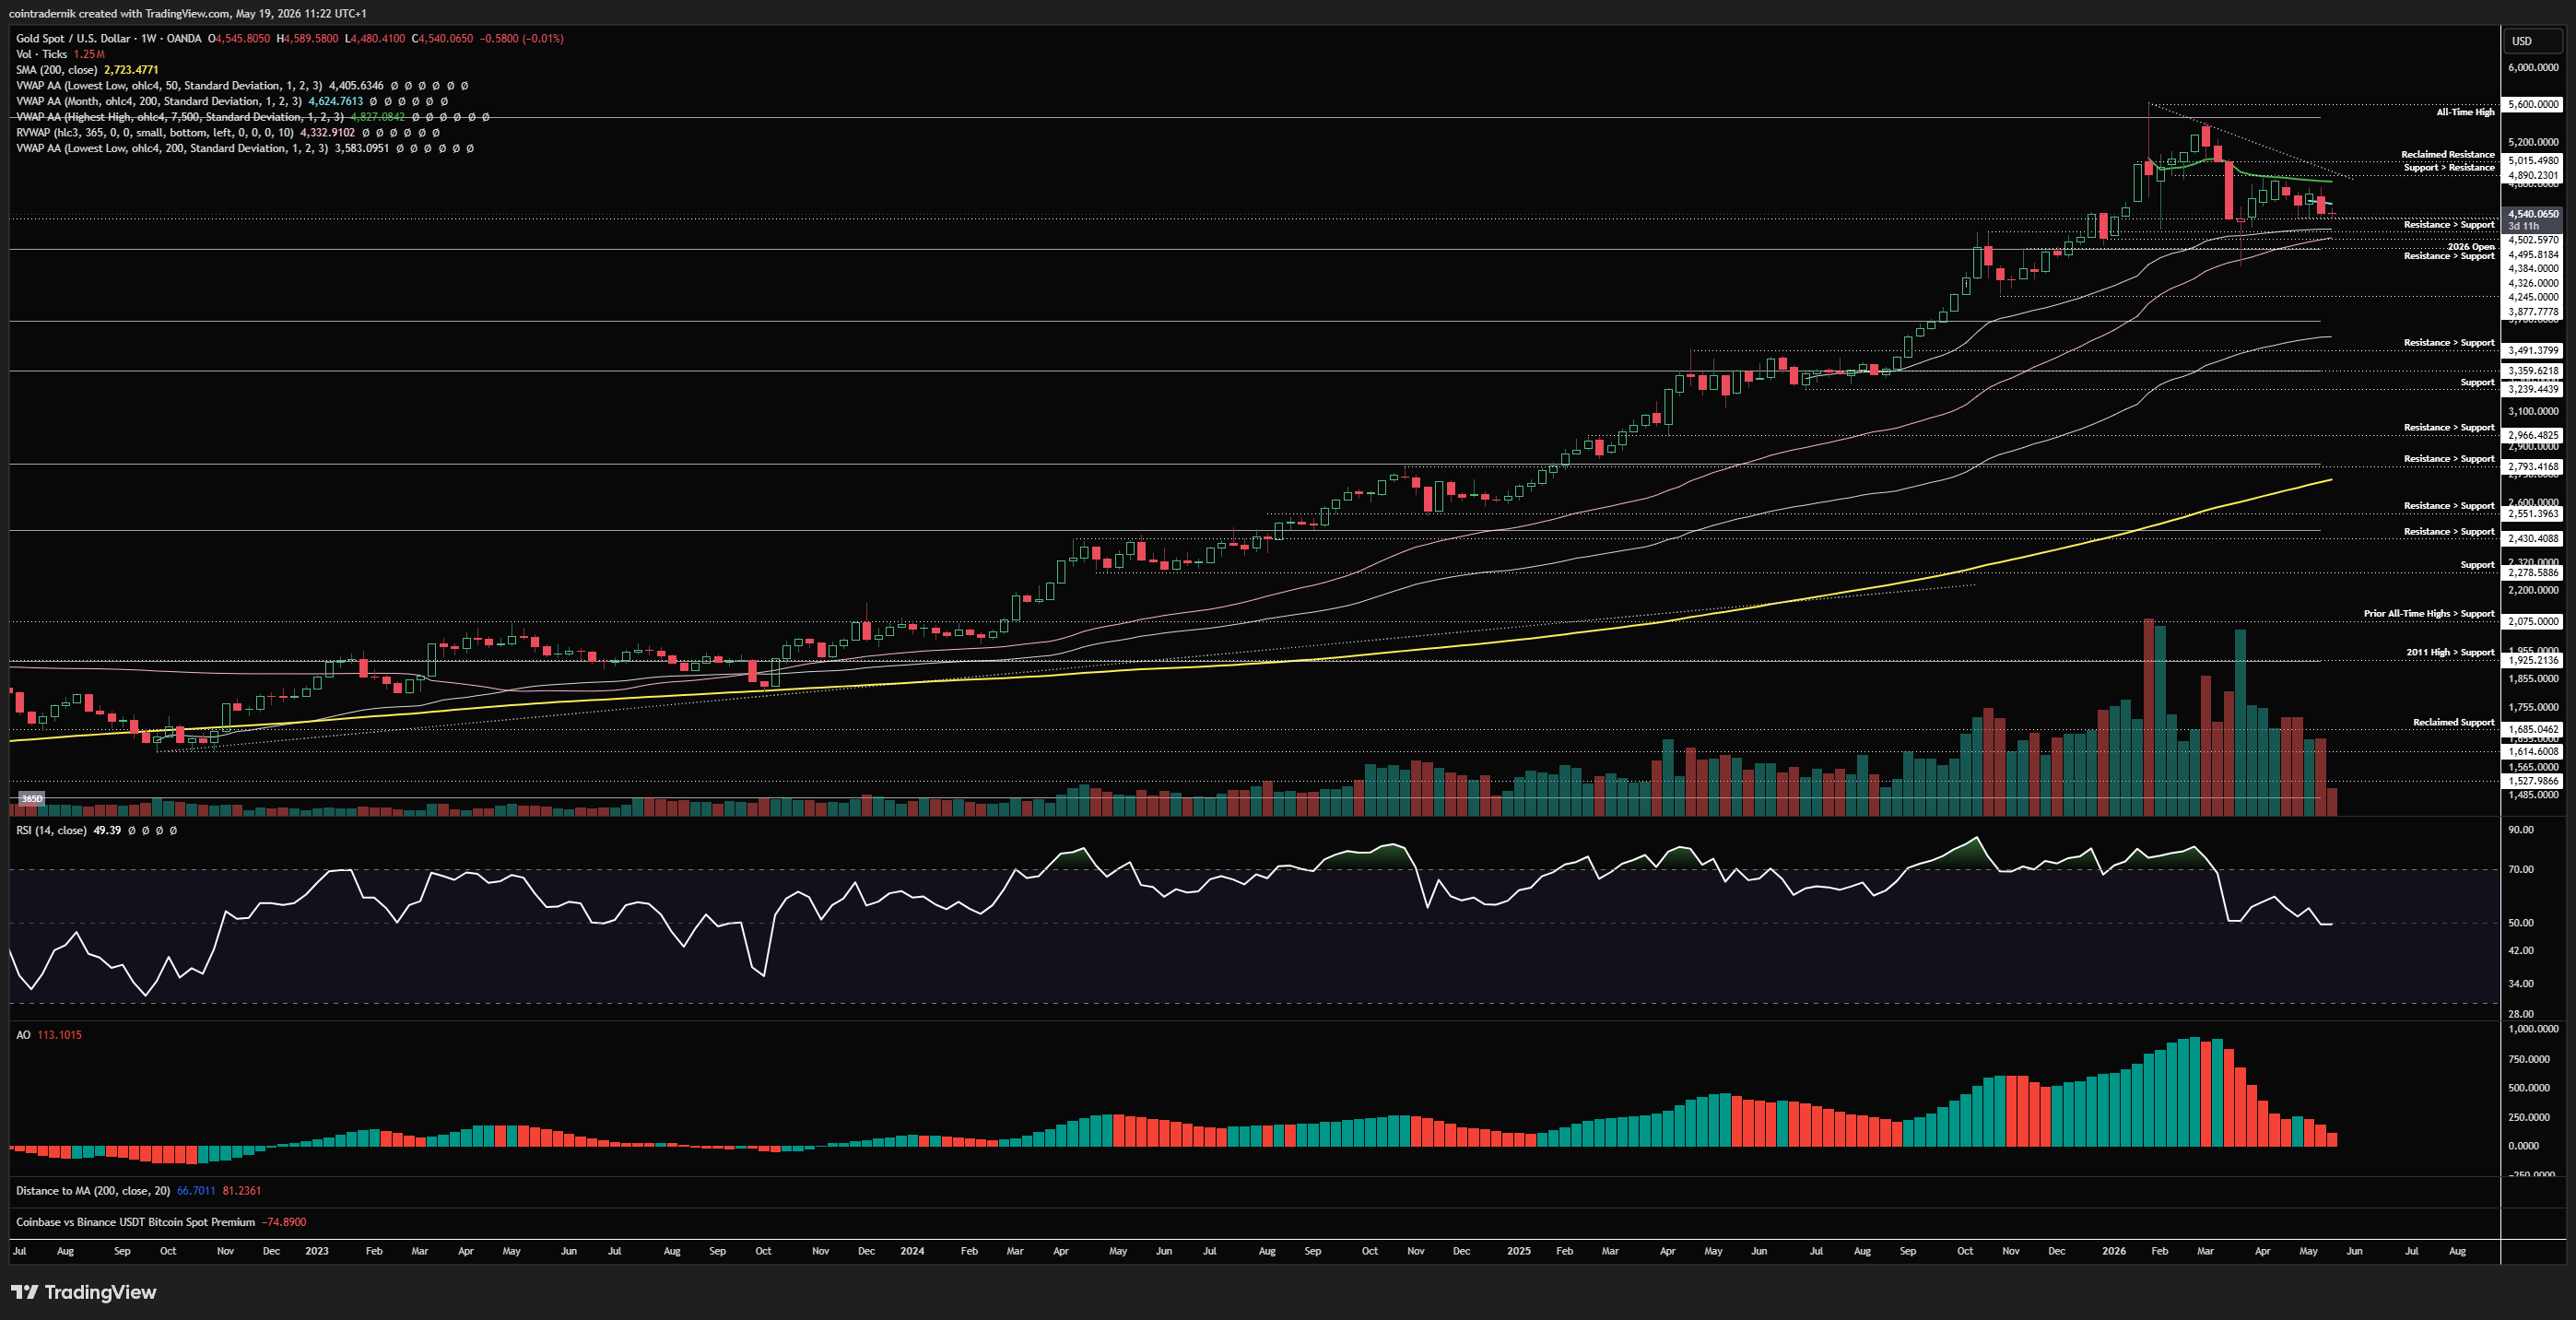The image size is (2576, 1320).
Task: Click the Prior All-Time Highs > Support label
Action: 2429,613
